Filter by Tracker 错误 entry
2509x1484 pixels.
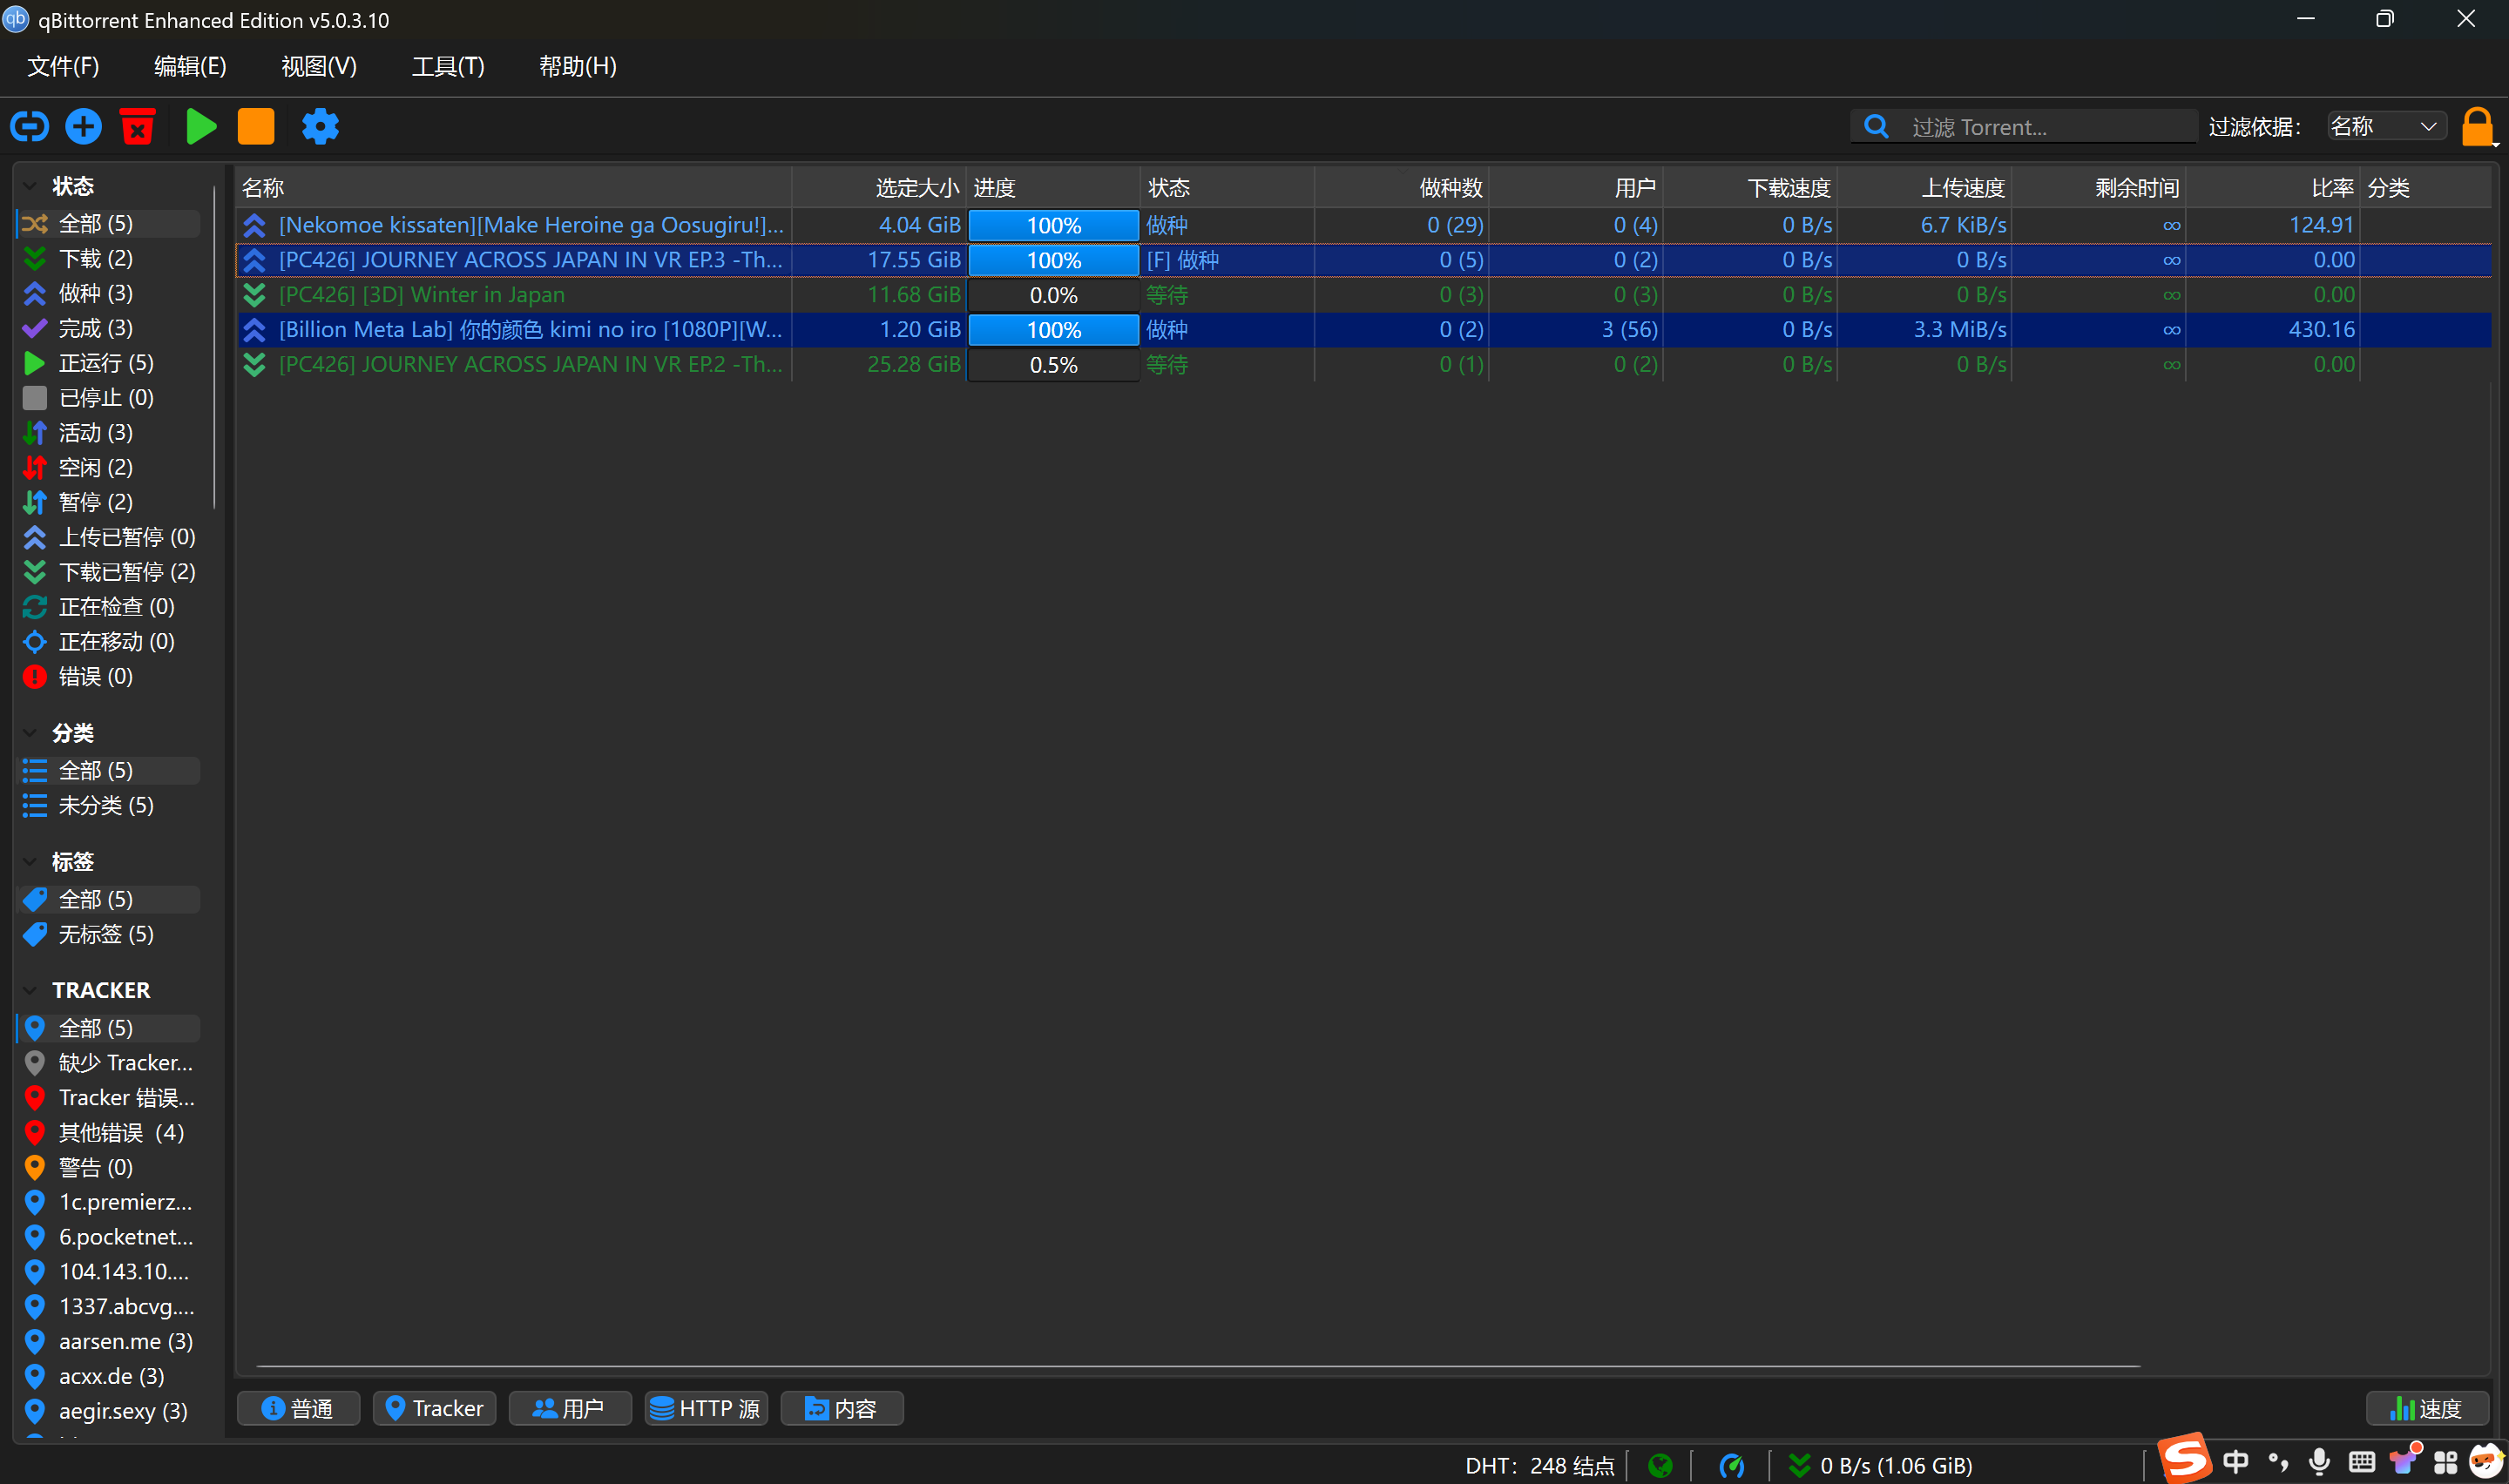point(110,1098)
